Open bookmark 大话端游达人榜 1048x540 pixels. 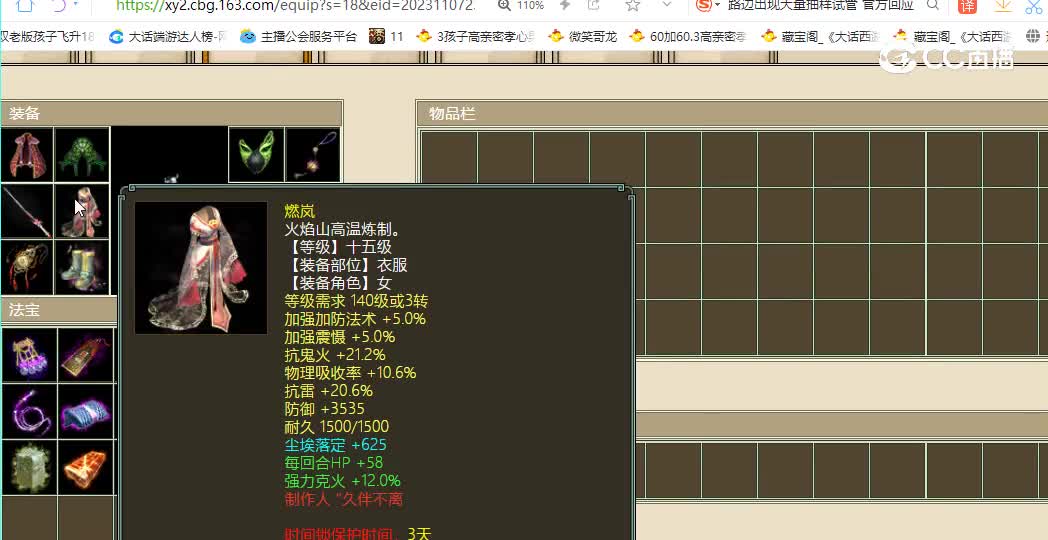pos(169,36)
